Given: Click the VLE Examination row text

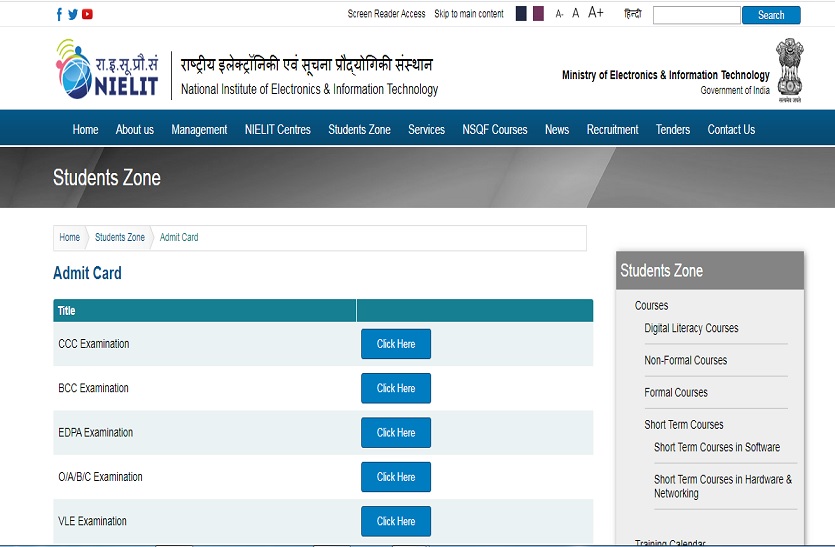Looking at the screenshot, I should [92, 521].
